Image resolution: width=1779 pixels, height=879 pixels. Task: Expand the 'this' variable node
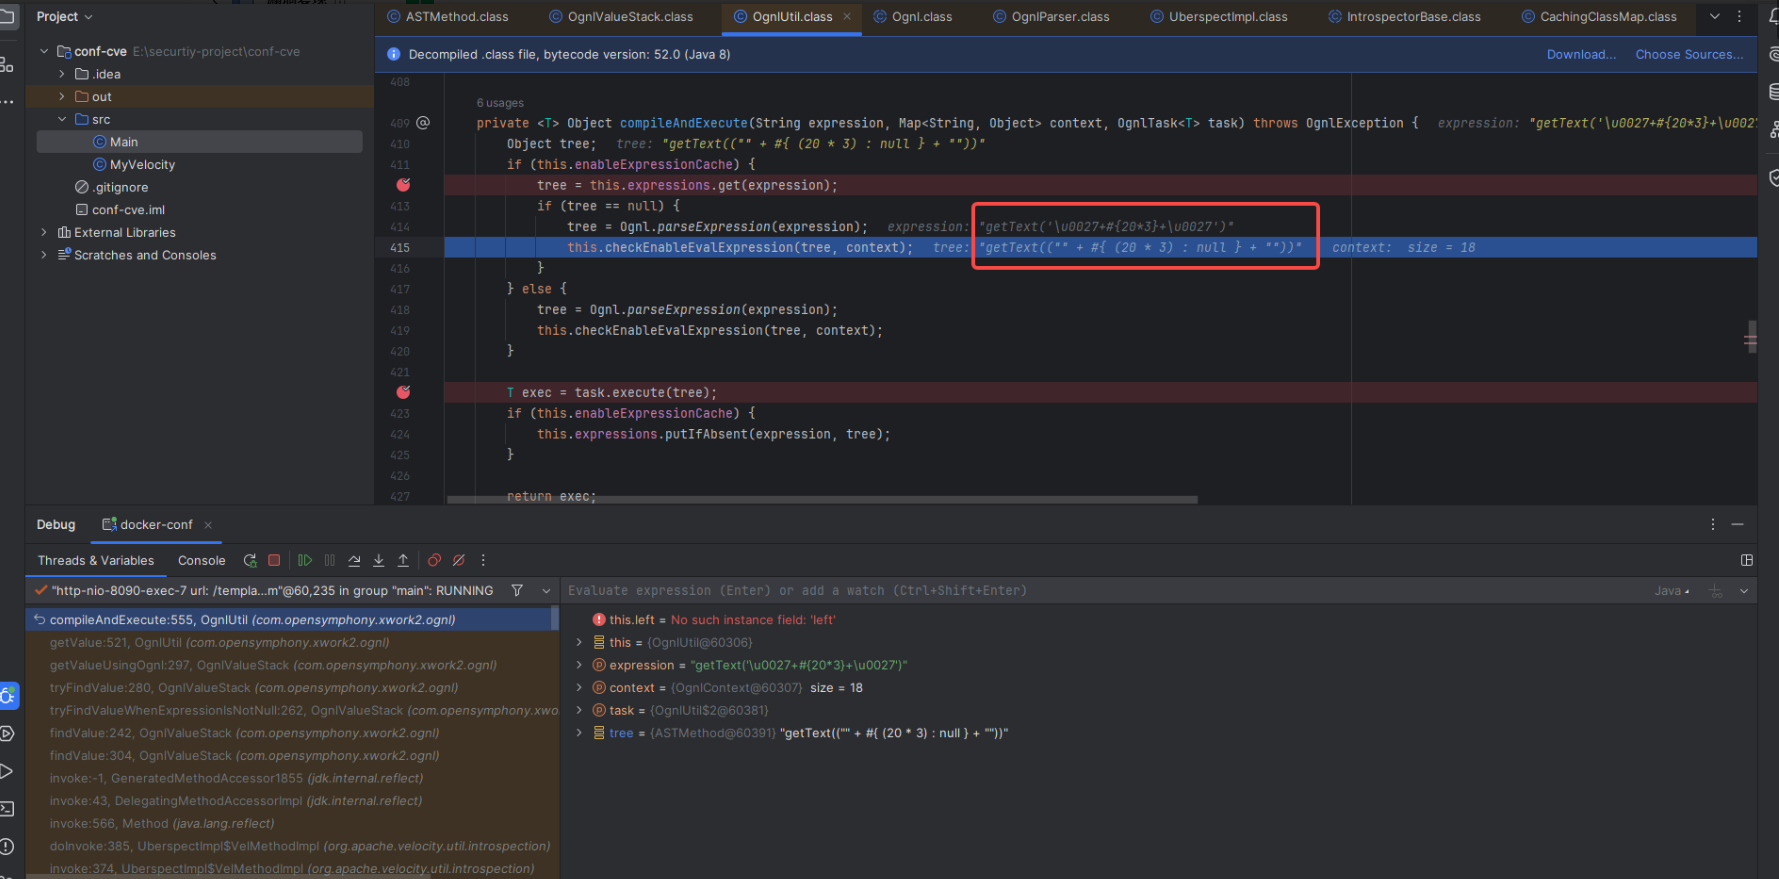(x=579, y=643)
